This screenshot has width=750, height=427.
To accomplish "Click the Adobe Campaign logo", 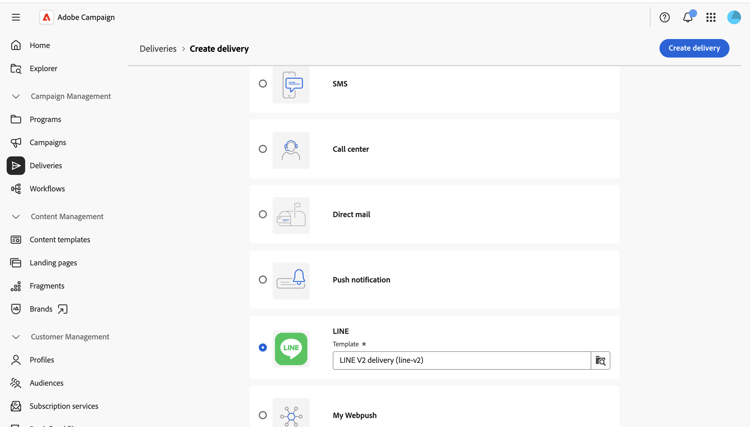I will click(x=46, y=17).
